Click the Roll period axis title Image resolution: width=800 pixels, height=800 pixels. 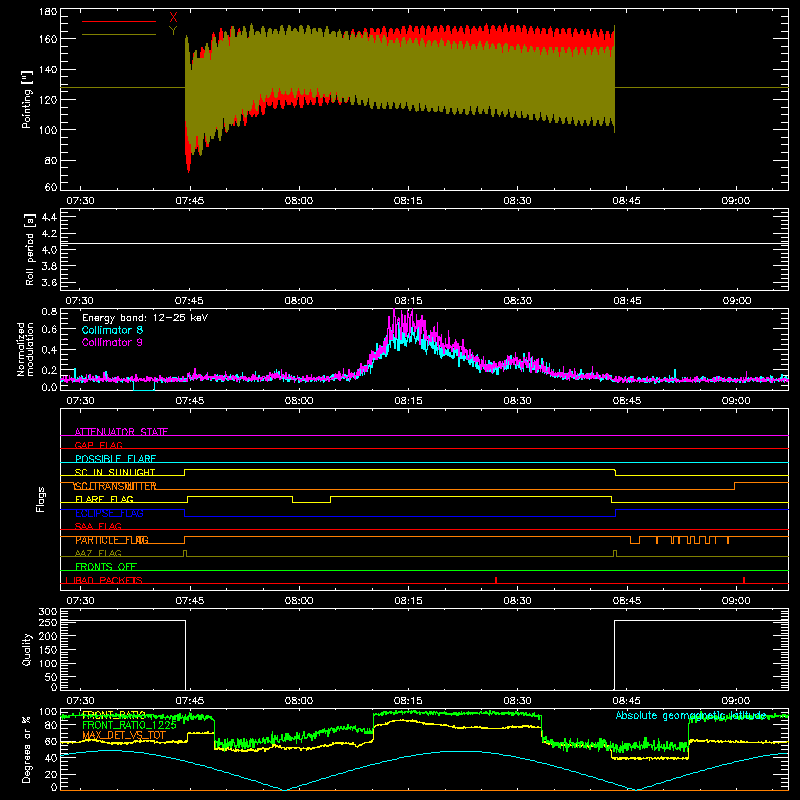click(30, 249)
